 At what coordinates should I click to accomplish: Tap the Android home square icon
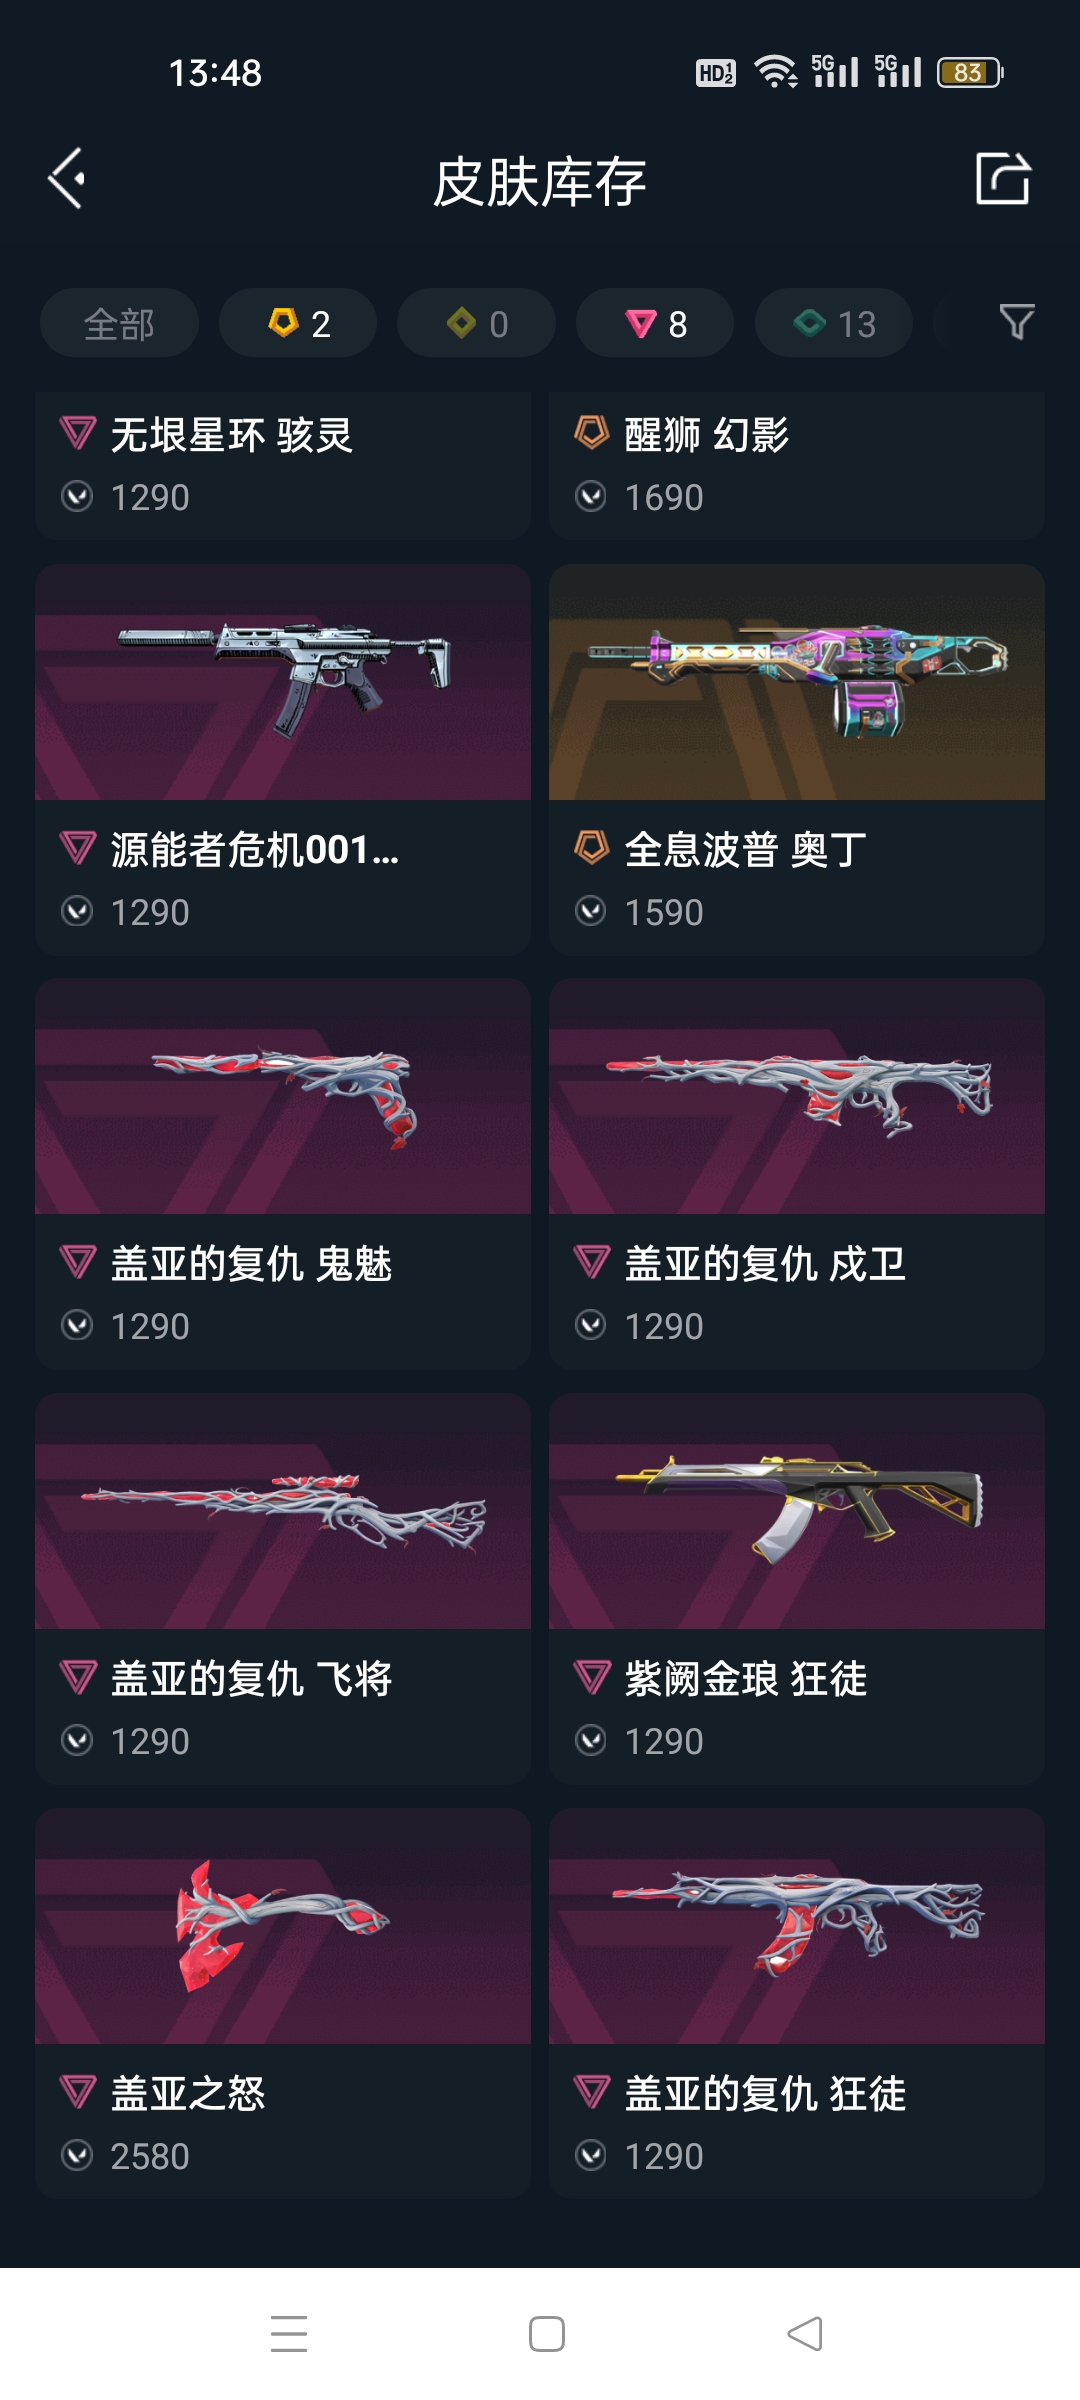tap(547, 2333)
